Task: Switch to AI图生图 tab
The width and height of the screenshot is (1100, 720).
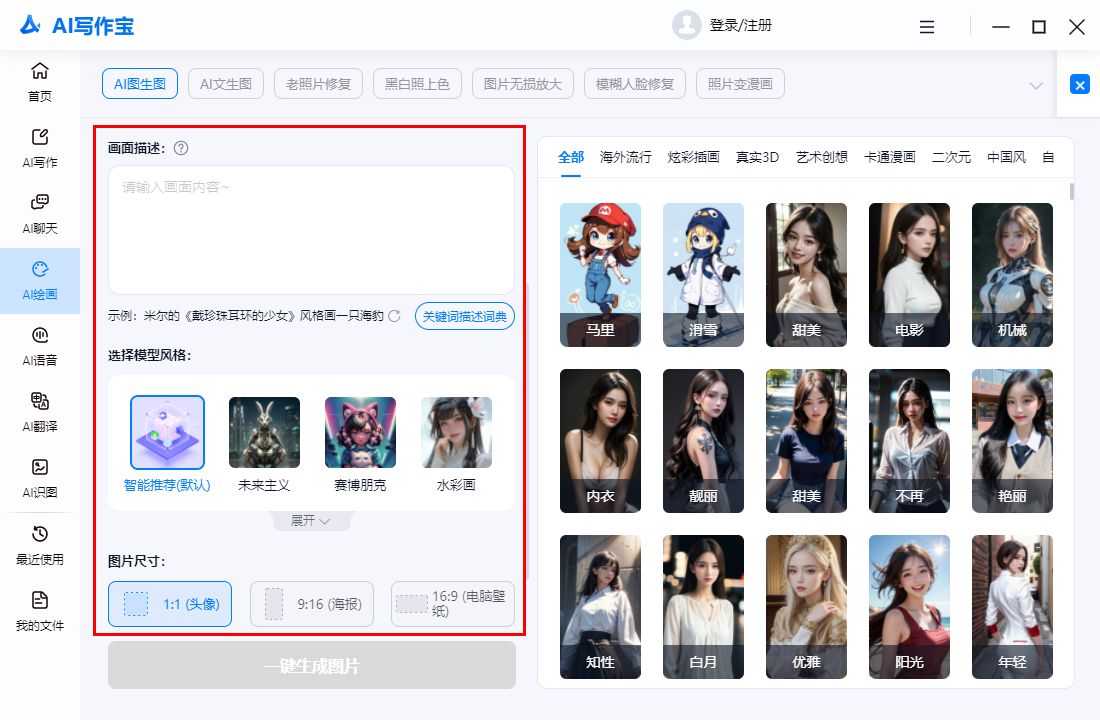Action: 140,84
